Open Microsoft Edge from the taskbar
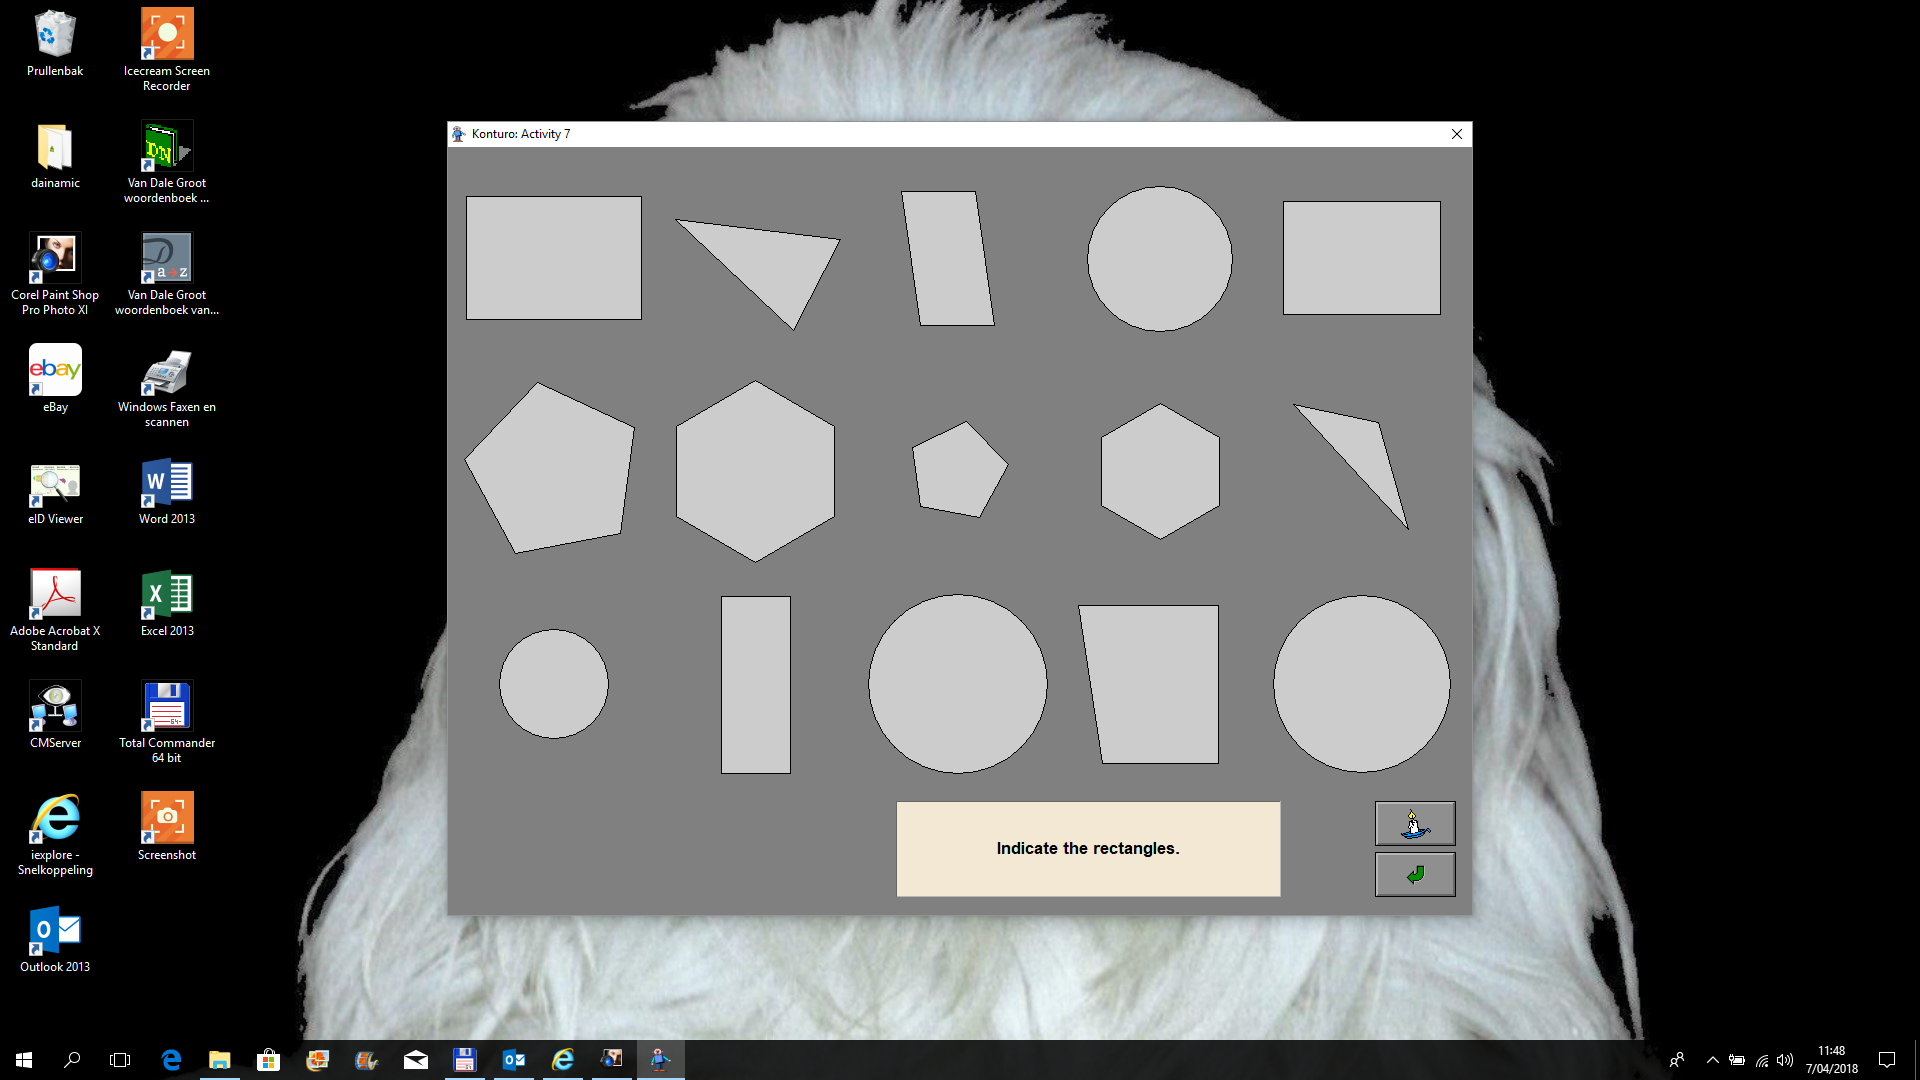The image size is (1920, 1080). point(171,1060)
